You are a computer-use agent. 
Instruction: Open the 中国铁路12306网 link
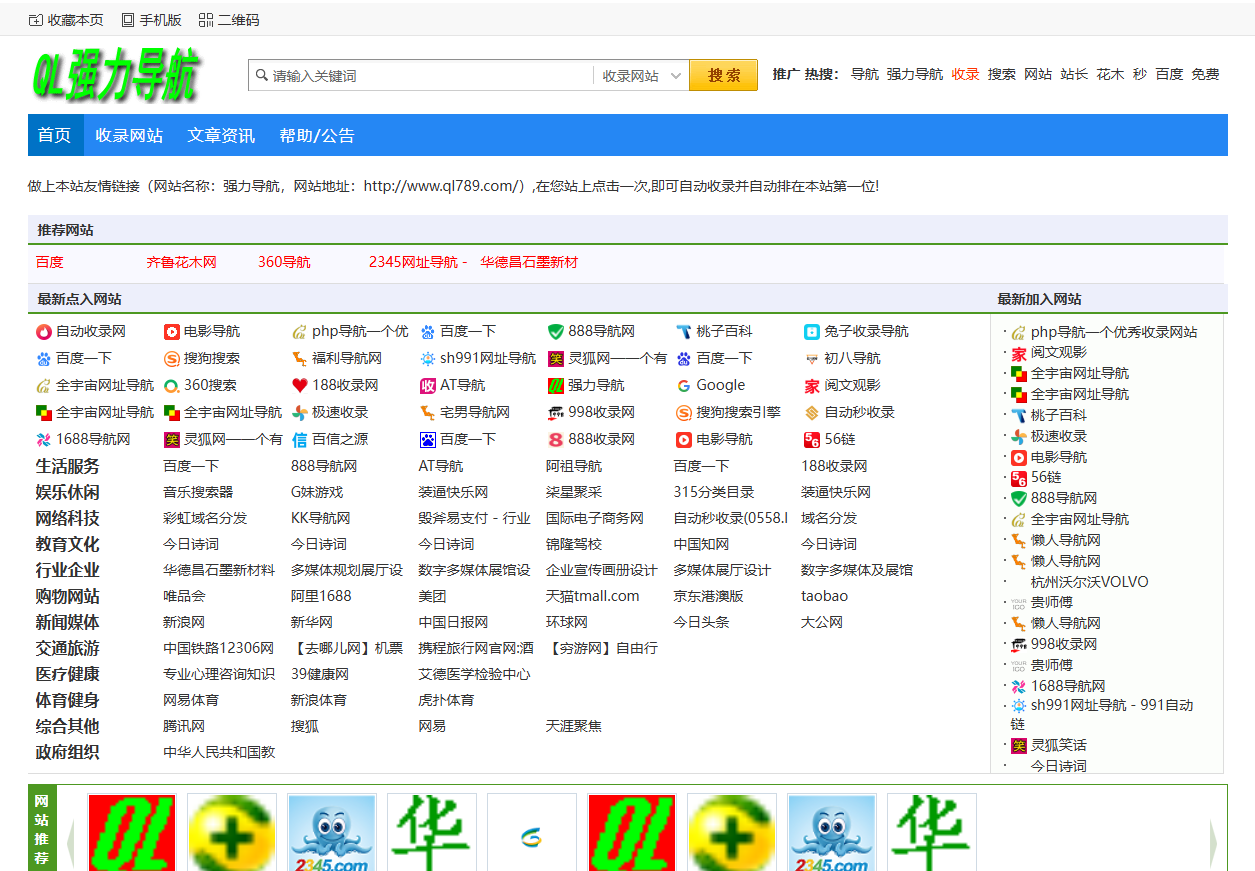click(219, 649)
